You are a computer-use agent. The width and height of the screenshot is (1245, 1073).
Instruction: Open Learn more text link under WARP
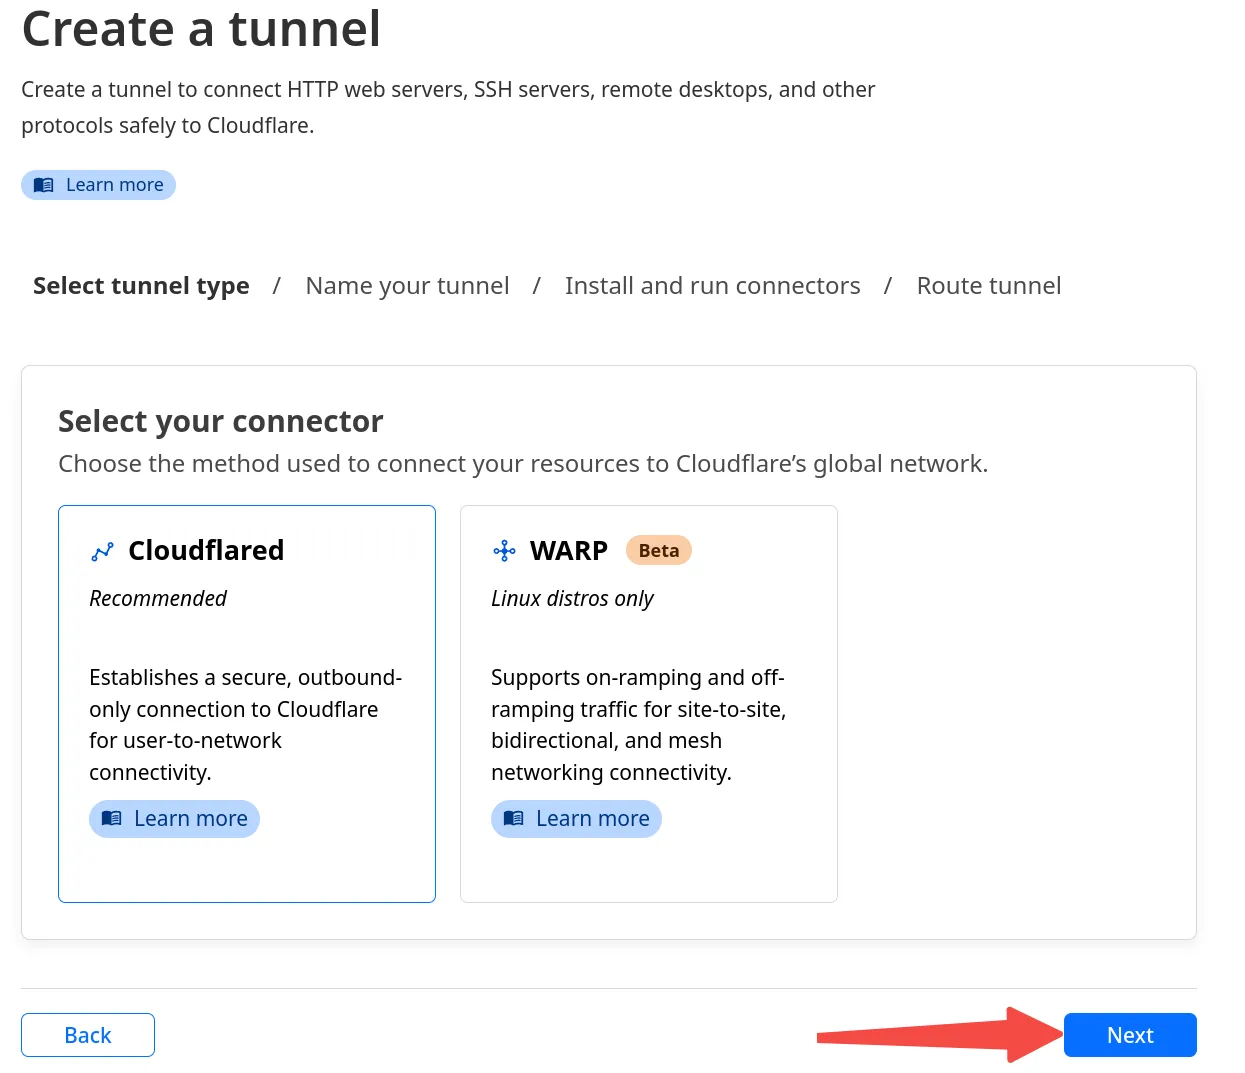point(592,819)
